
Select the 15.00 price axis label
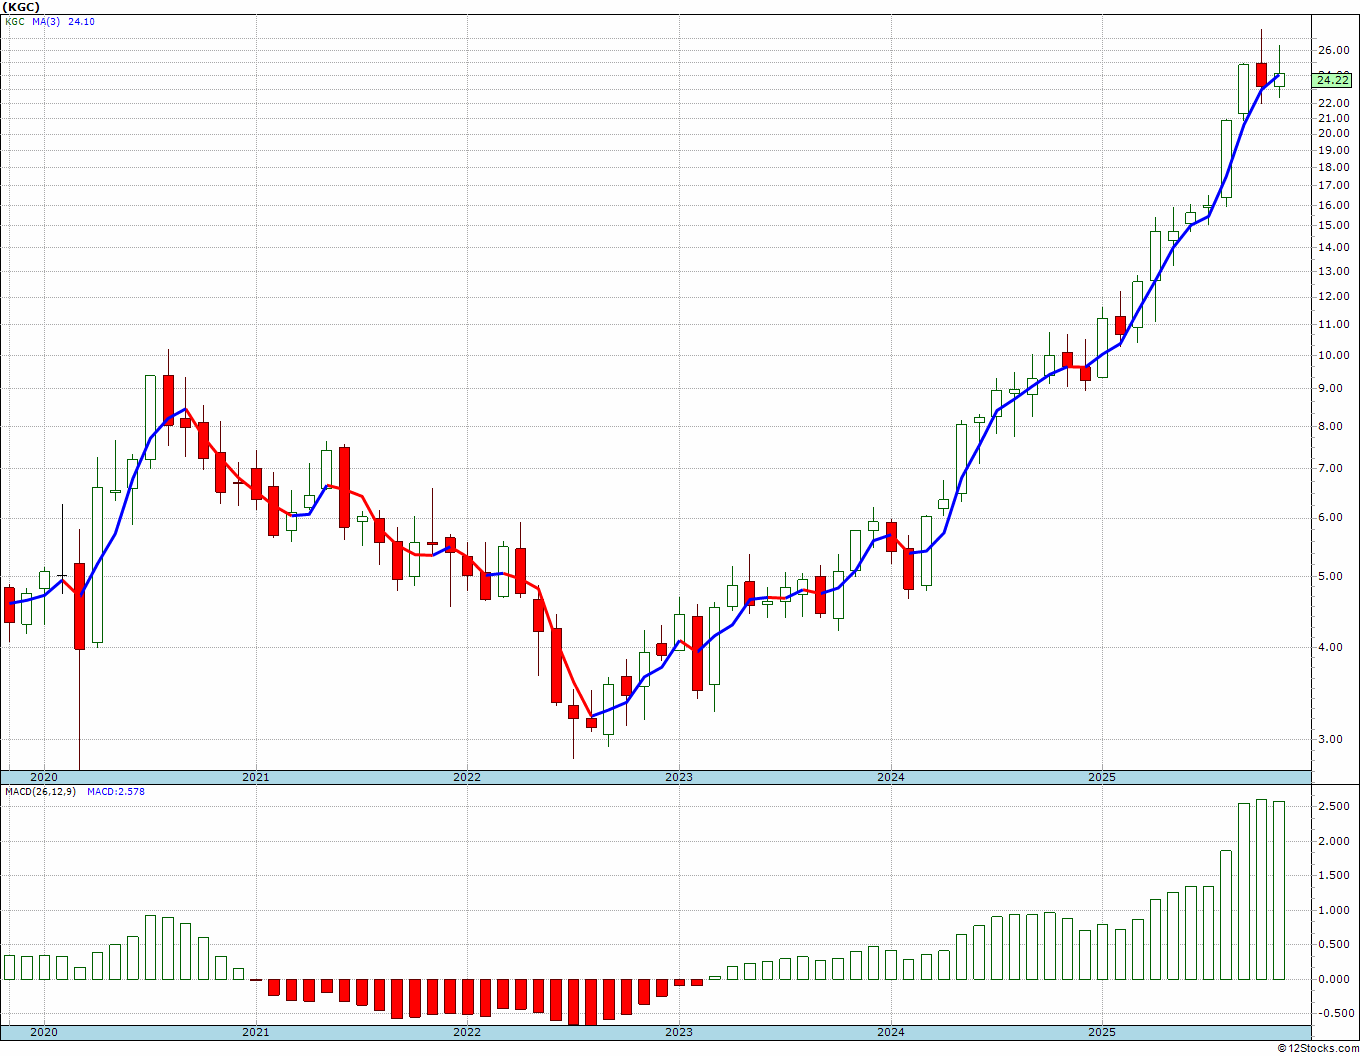1332,225
